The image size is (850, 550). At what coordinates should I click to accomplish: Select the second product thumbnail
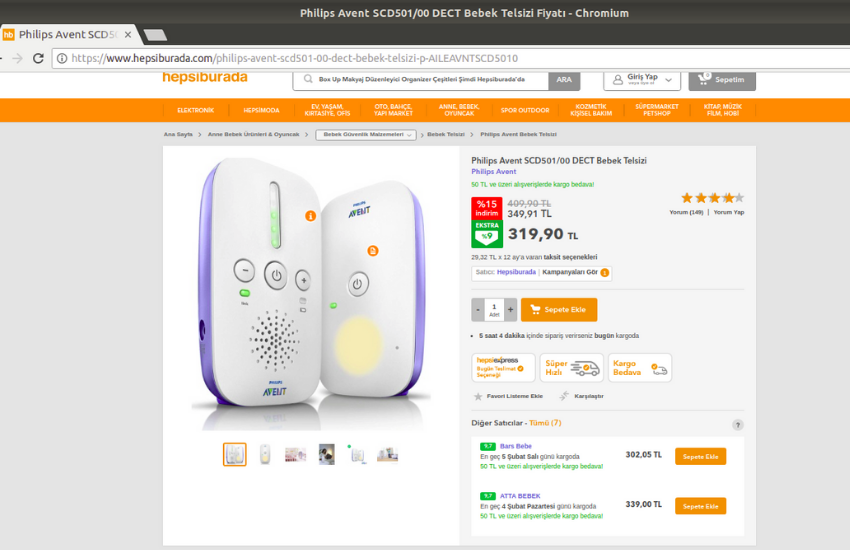click(x=265, y=455)
